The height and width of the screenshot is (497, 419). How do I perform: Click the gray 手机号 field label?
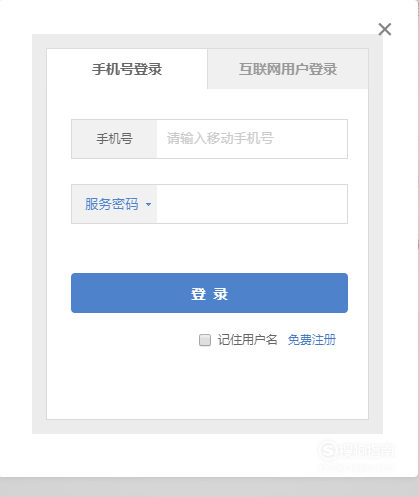[114, 139]
